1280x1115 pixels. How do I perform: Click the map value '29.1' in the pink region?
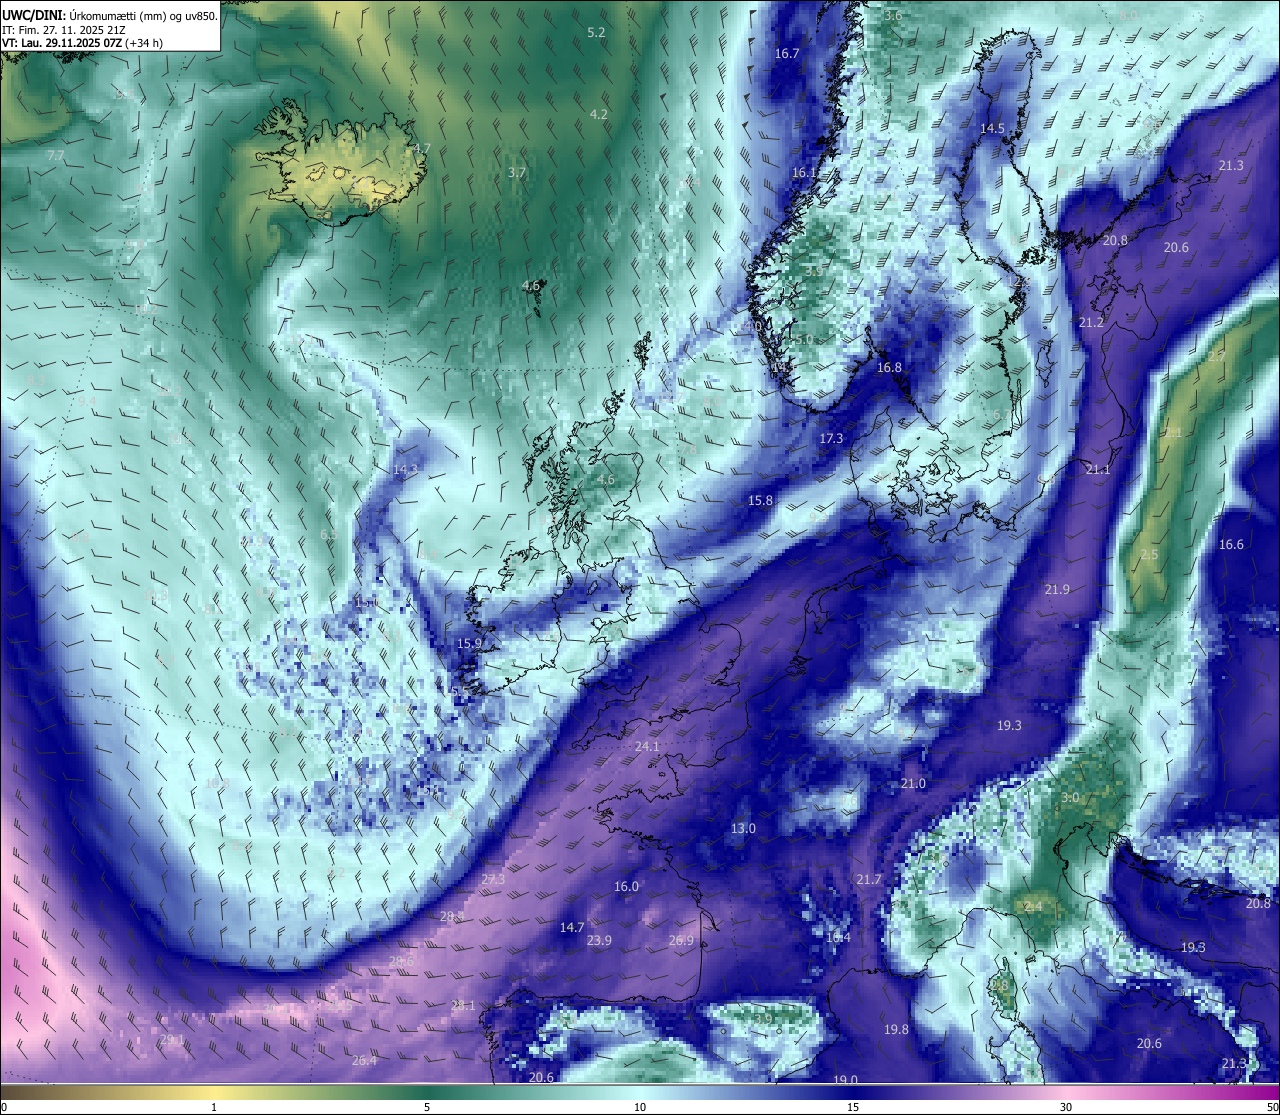(172, 1040)
